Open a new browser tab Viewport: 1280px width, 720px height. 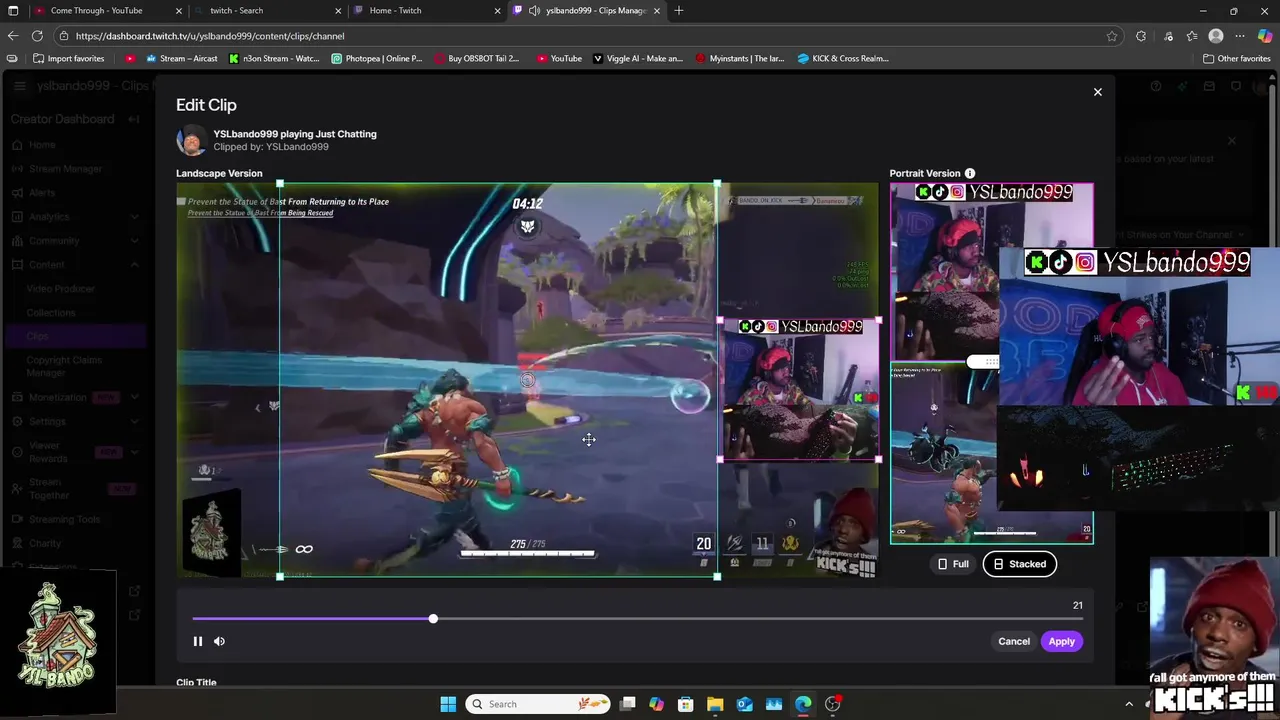point(679,10)
